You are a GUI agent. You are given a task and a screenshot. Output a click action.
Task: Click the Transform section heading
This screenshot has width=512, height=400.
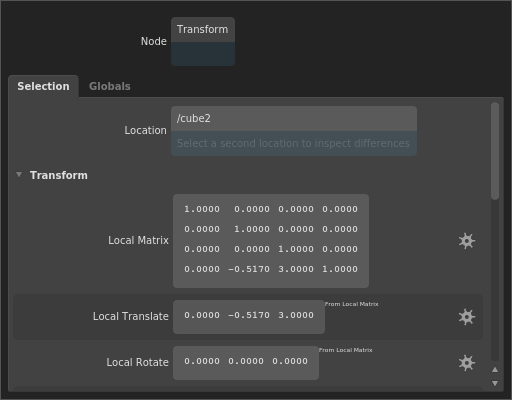point(59,175)
